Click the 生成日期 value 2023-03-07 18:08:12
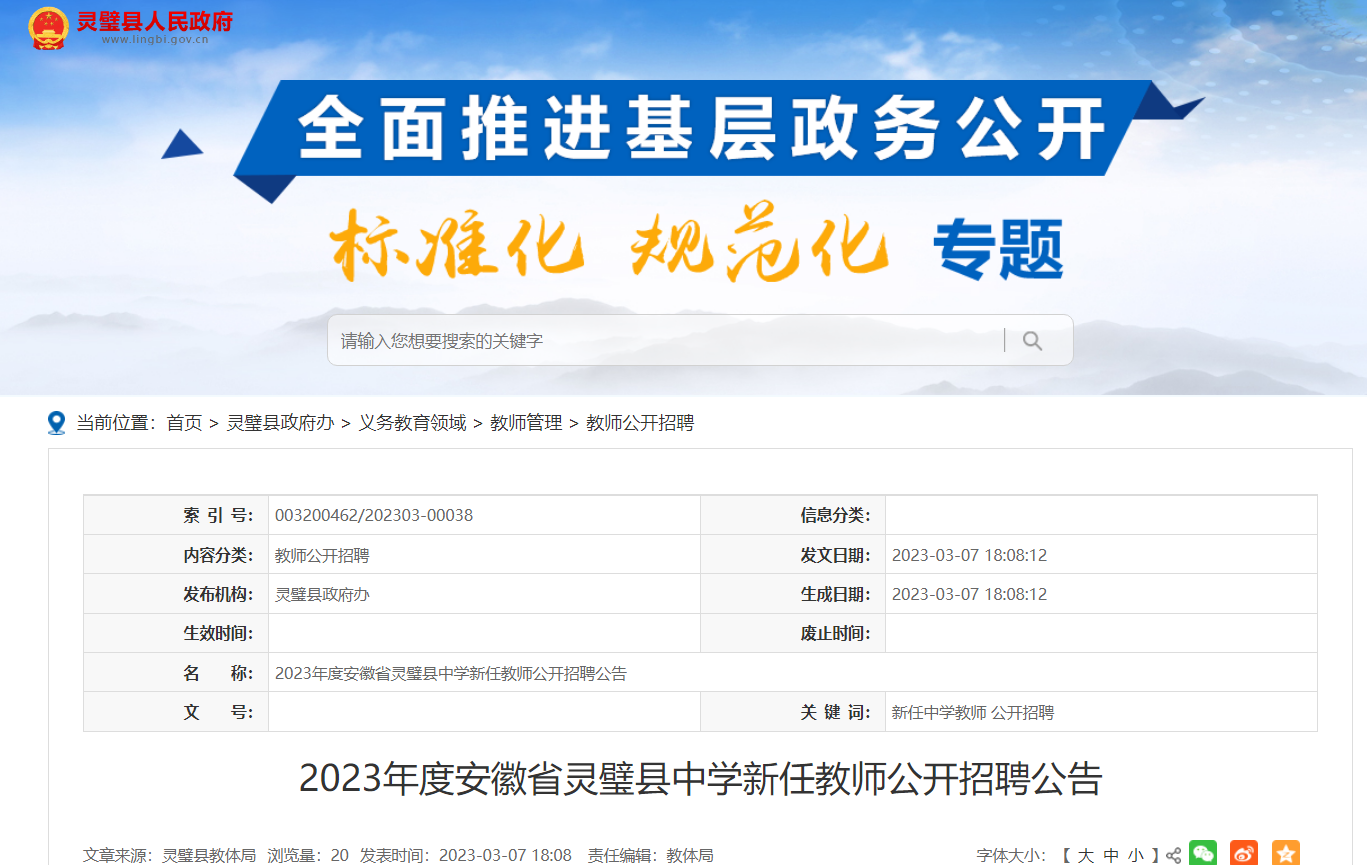 point(969,594)
